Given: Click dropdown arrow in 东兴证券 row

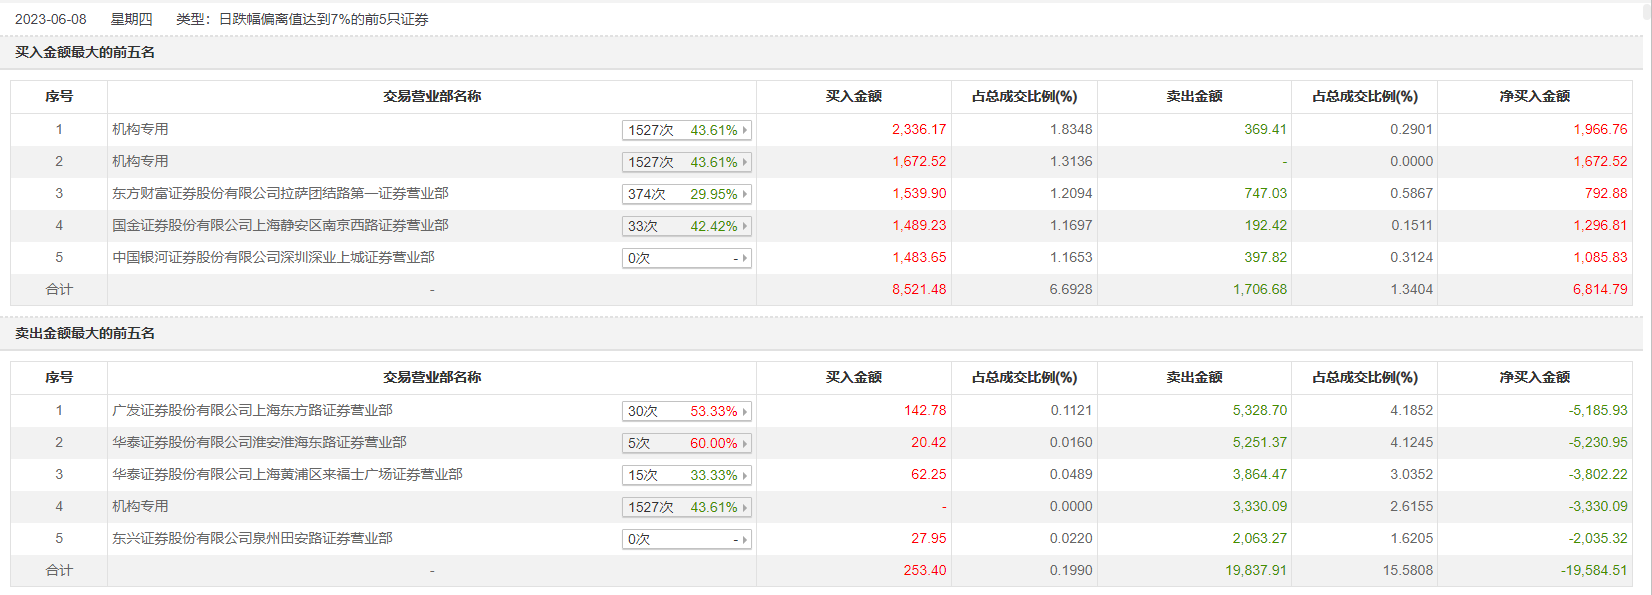Looking at the screenshot, I should tap(744, 539).
